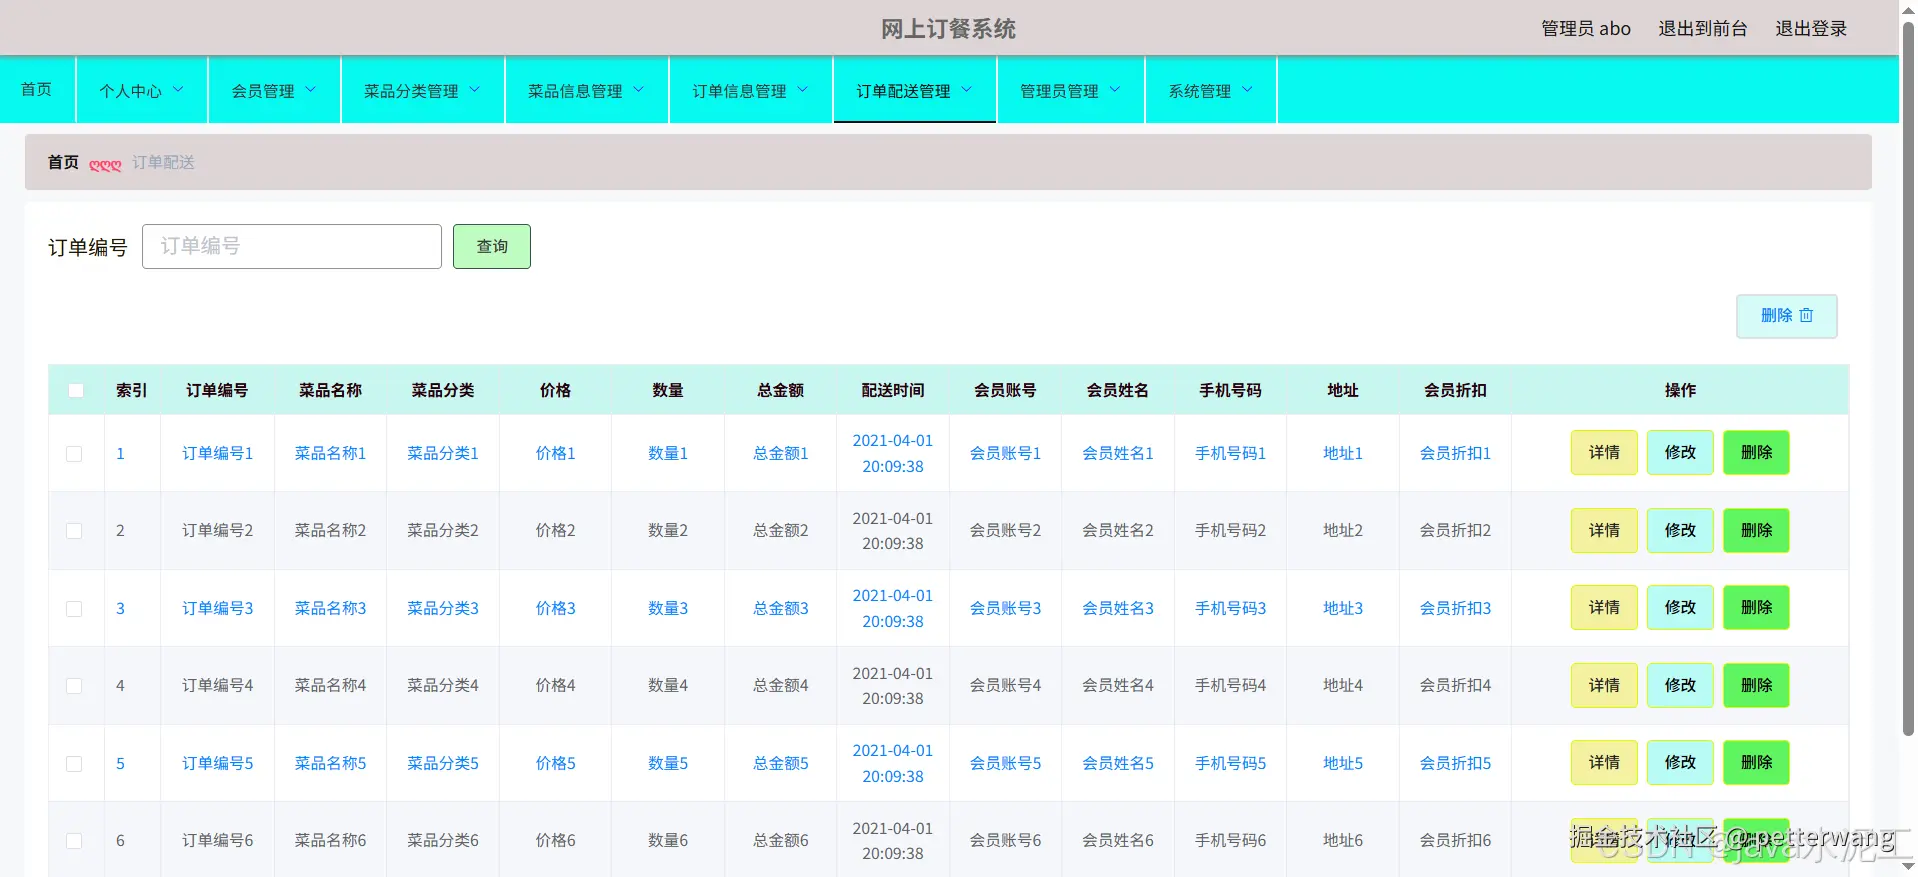Open the 管理员管理 dropdown menu
The height and width of the screenshot is (877, 1918).
1070,90
